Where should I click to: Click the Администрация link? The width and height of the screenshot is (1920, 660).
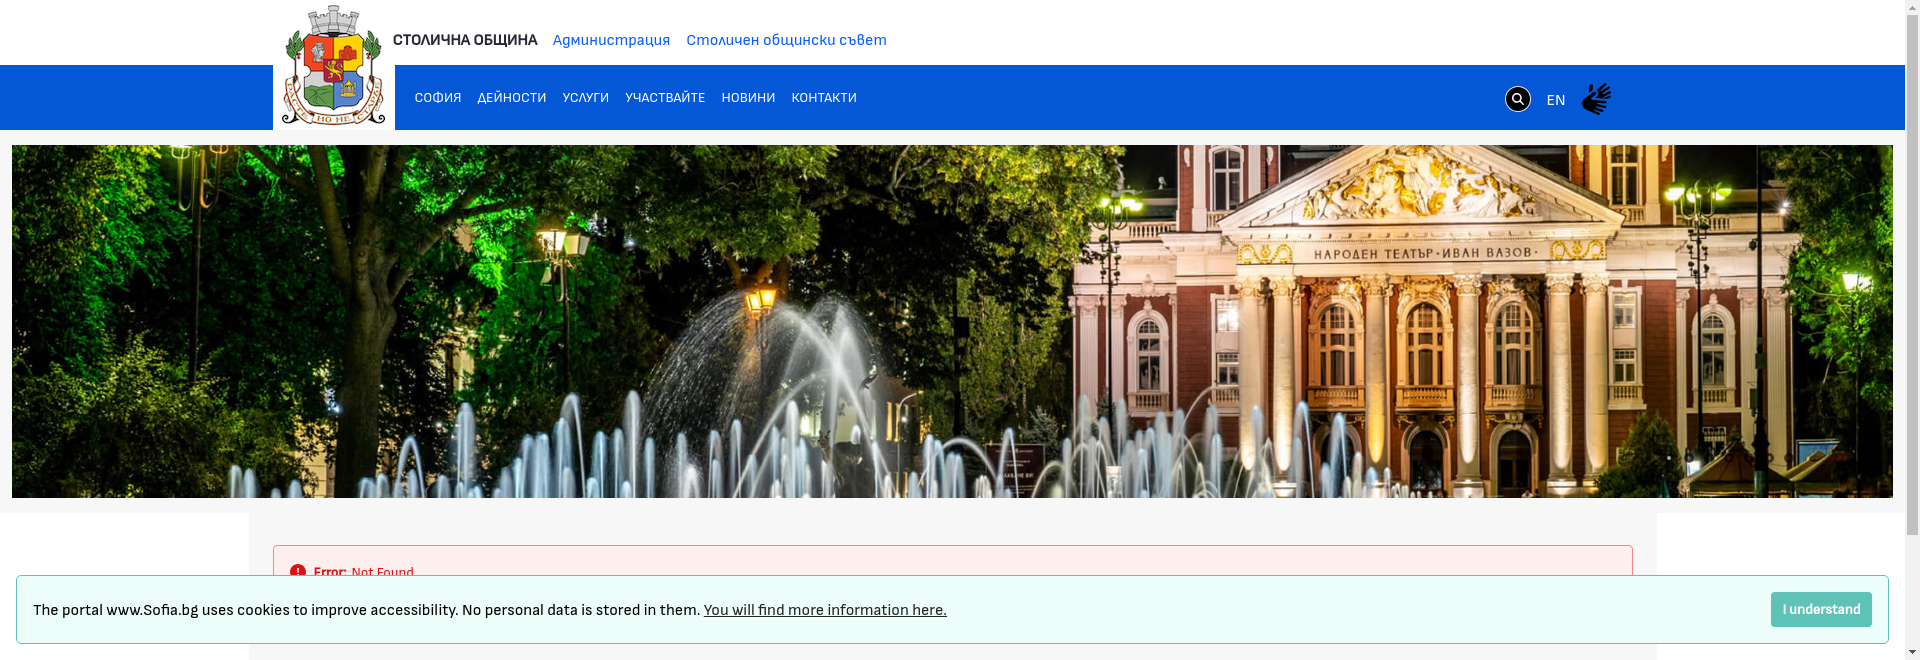tap(611, 40)
